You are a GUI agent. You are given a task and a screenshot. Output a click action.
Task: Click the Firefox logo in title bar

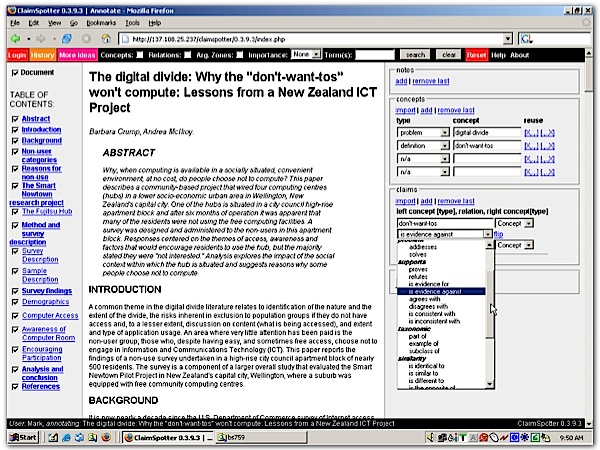[x=12, y=10]
